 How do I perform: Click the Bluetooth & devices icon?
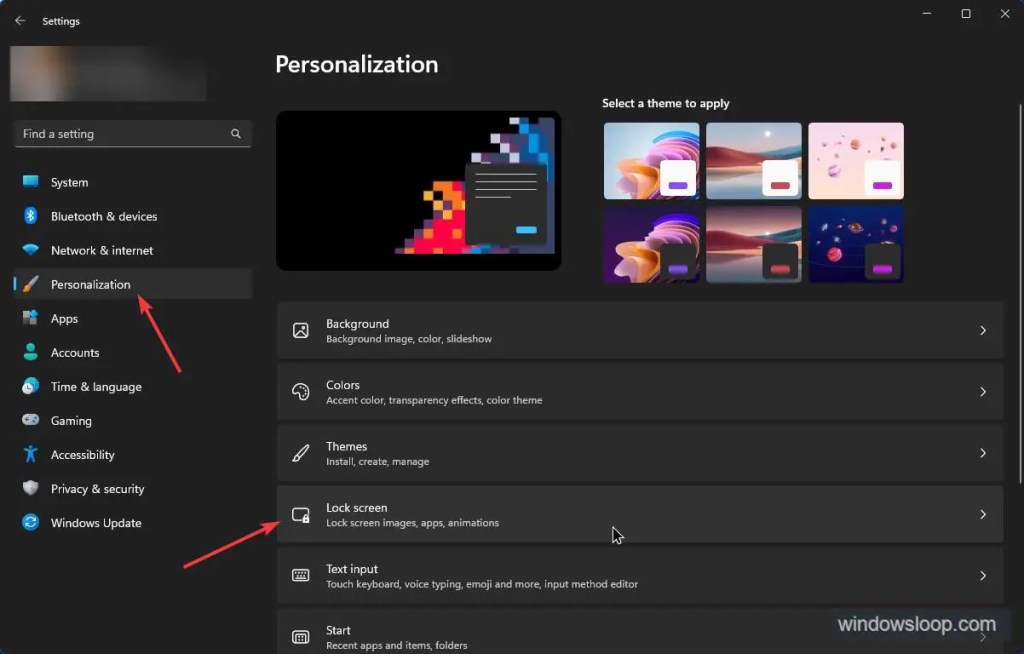tap(31, 216)
